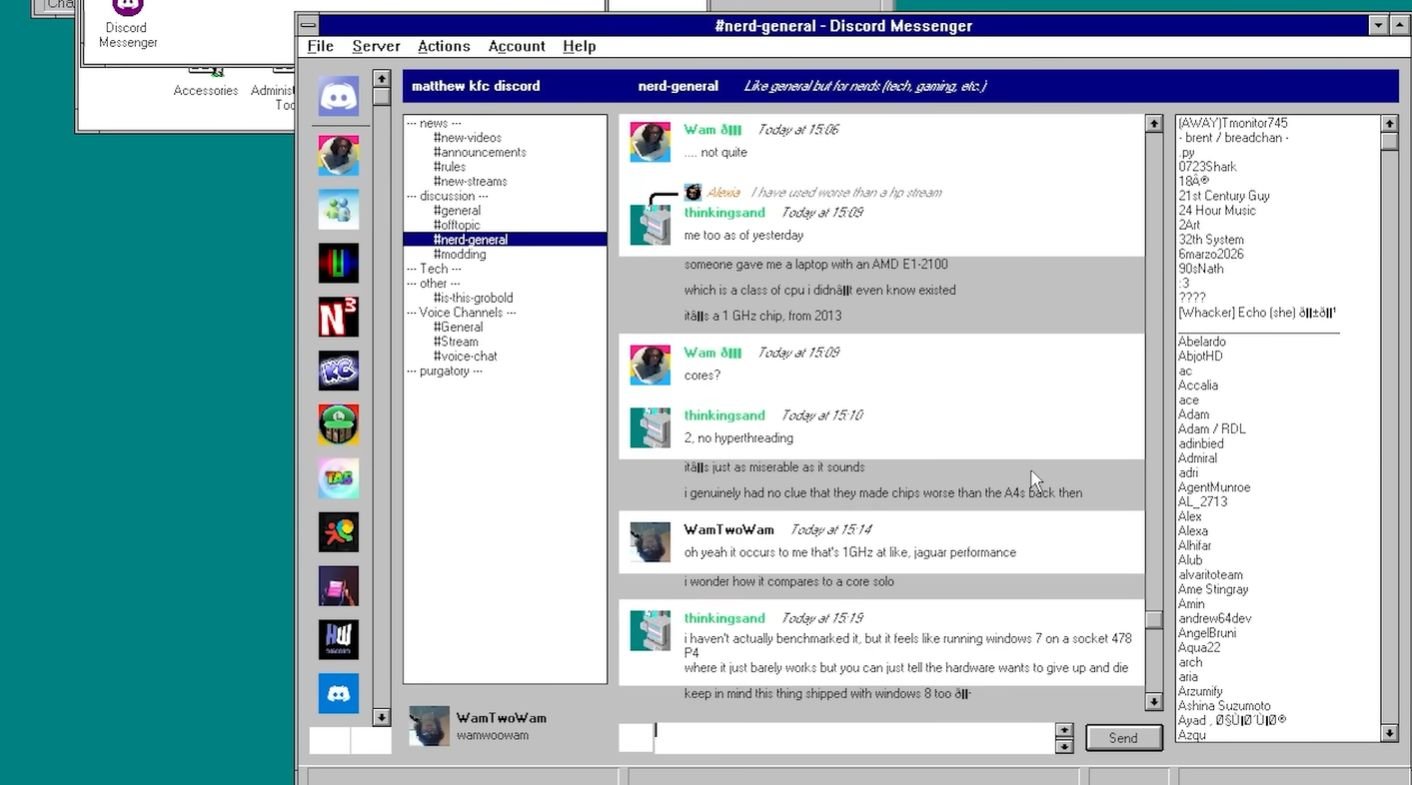
Task: Select the matthew kfc server avatar icon
Action: pyautogui.click(x=338, y=154)
